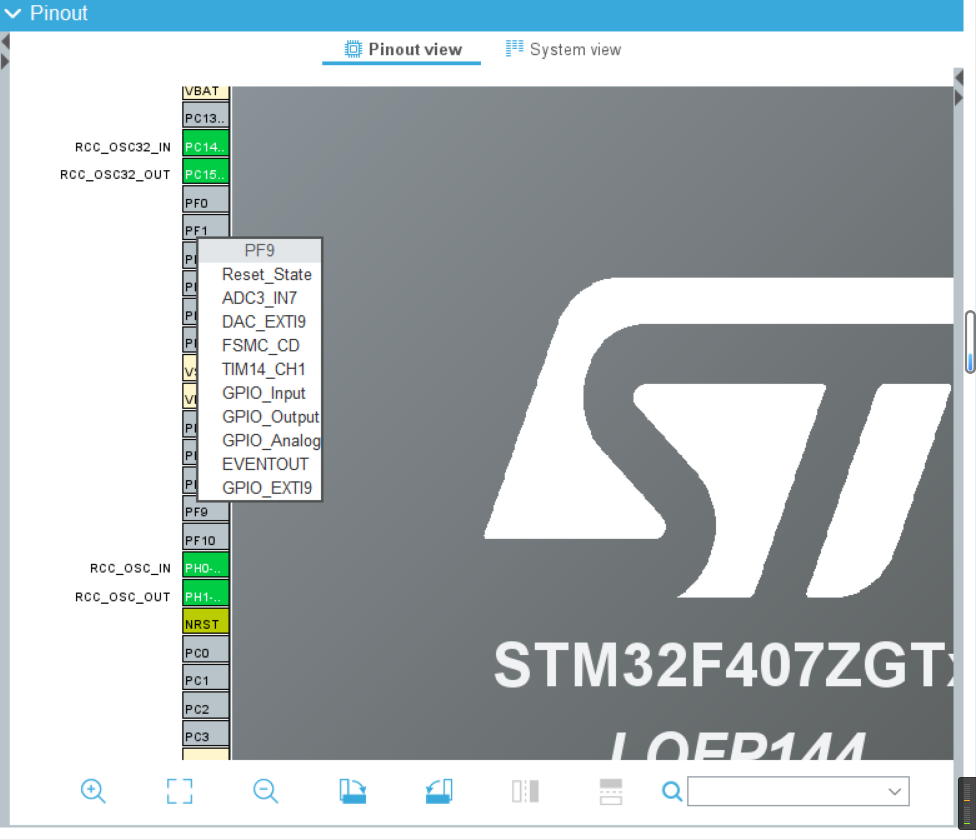
Task: Select the green PC15 pin
Action: click(206, 172)
